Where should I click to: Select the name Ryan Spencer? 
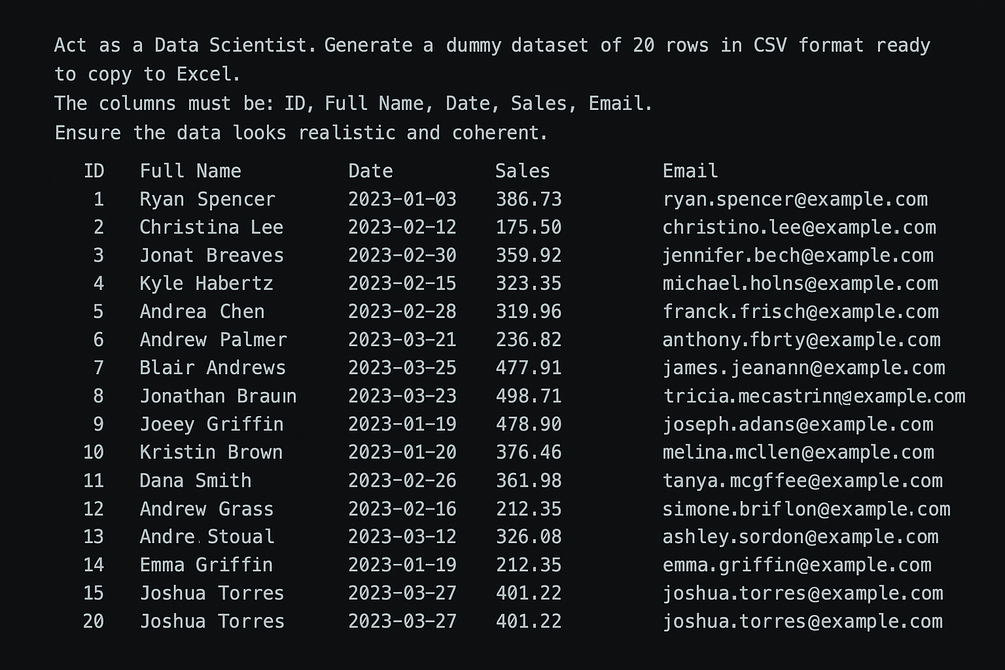click(208, 200)
